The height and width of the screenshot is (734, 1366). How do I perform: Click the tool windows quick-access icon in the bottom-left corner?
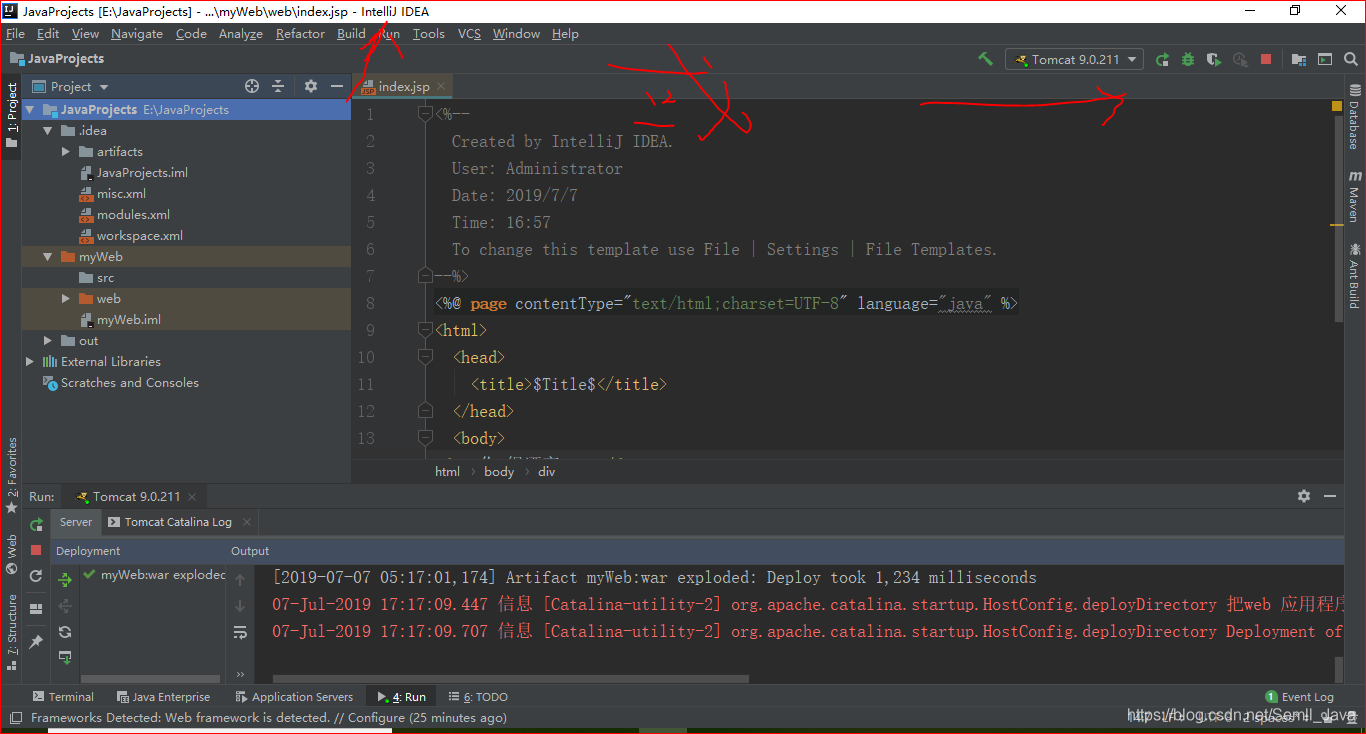(x=14, y=717)
